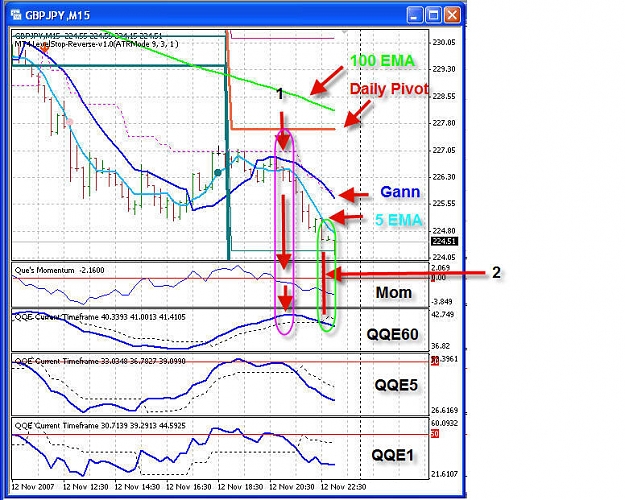Image resolution: width=625 pixels, height=500 pixels.
Task: Click the current price tag 224.51
Action: [x=444, y=241]
